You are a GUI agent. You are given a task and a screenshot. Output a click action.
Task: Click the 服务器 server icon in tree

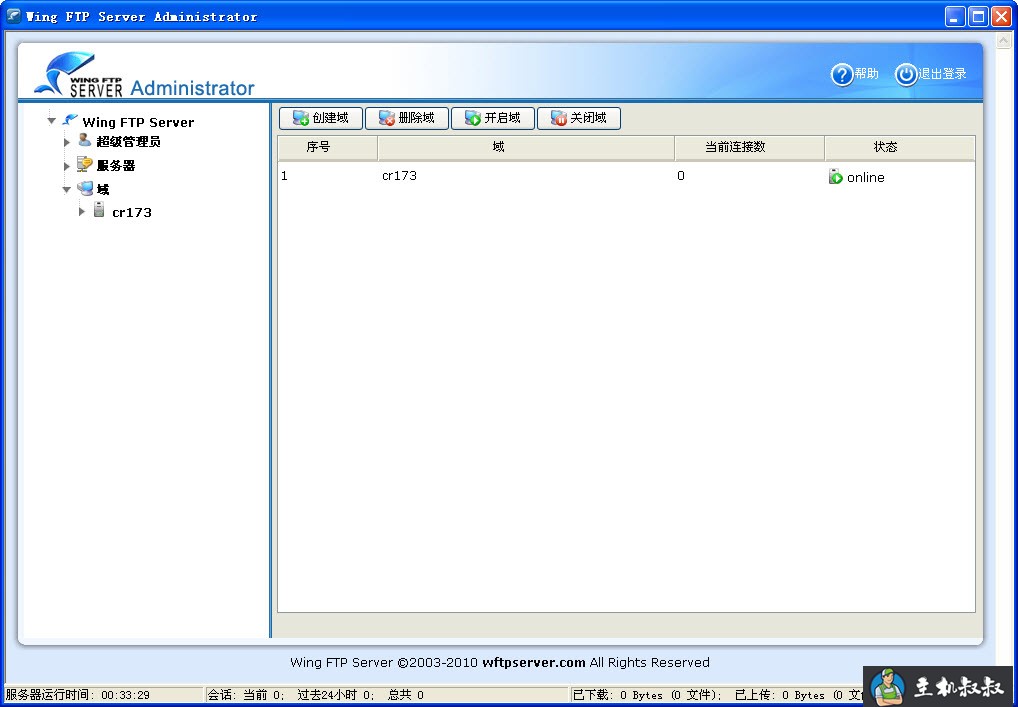(84, 164)
